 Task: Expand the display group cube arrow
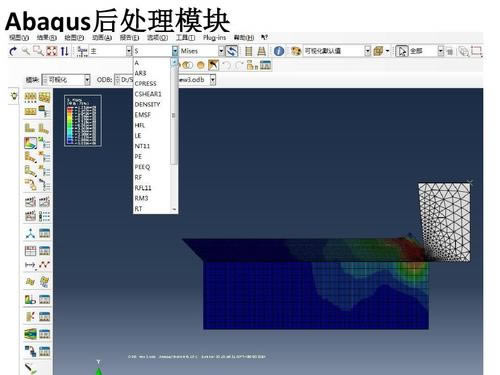click(387, 51)
